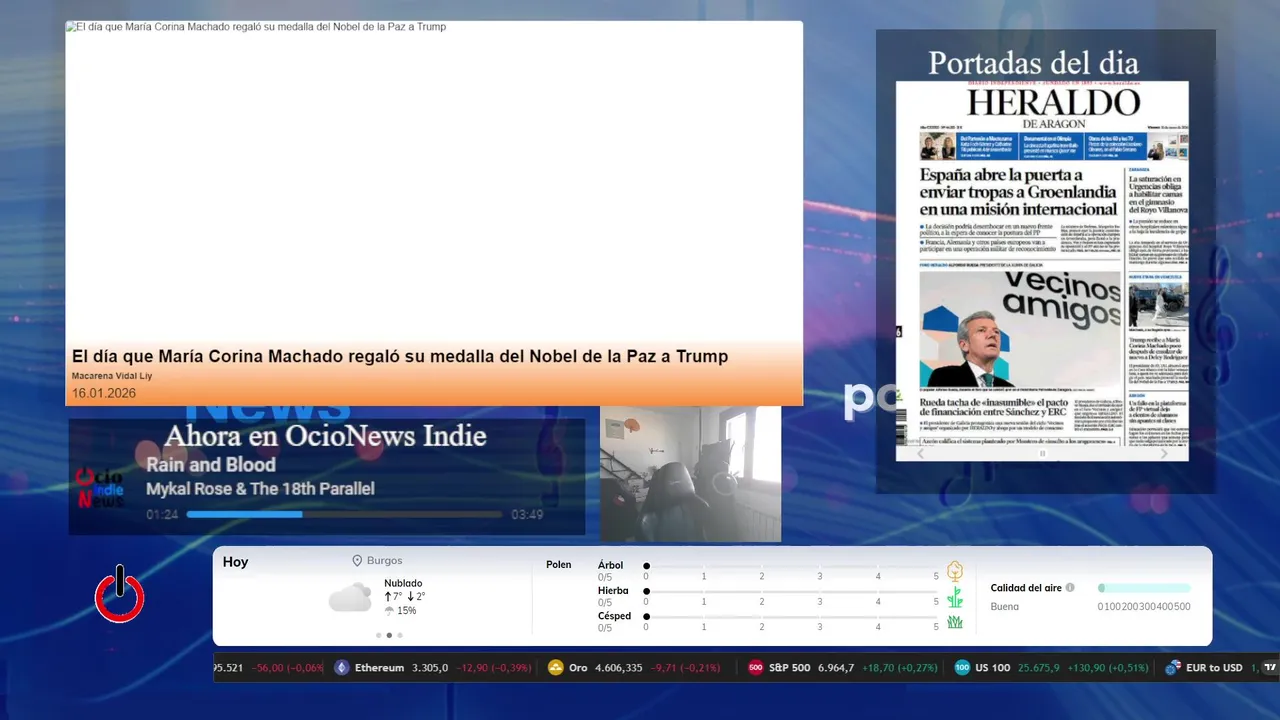Click the Hierba plant pollen icon
Image resolution: width=1280 pixels, height=720 pixels.
click(955, 597)
